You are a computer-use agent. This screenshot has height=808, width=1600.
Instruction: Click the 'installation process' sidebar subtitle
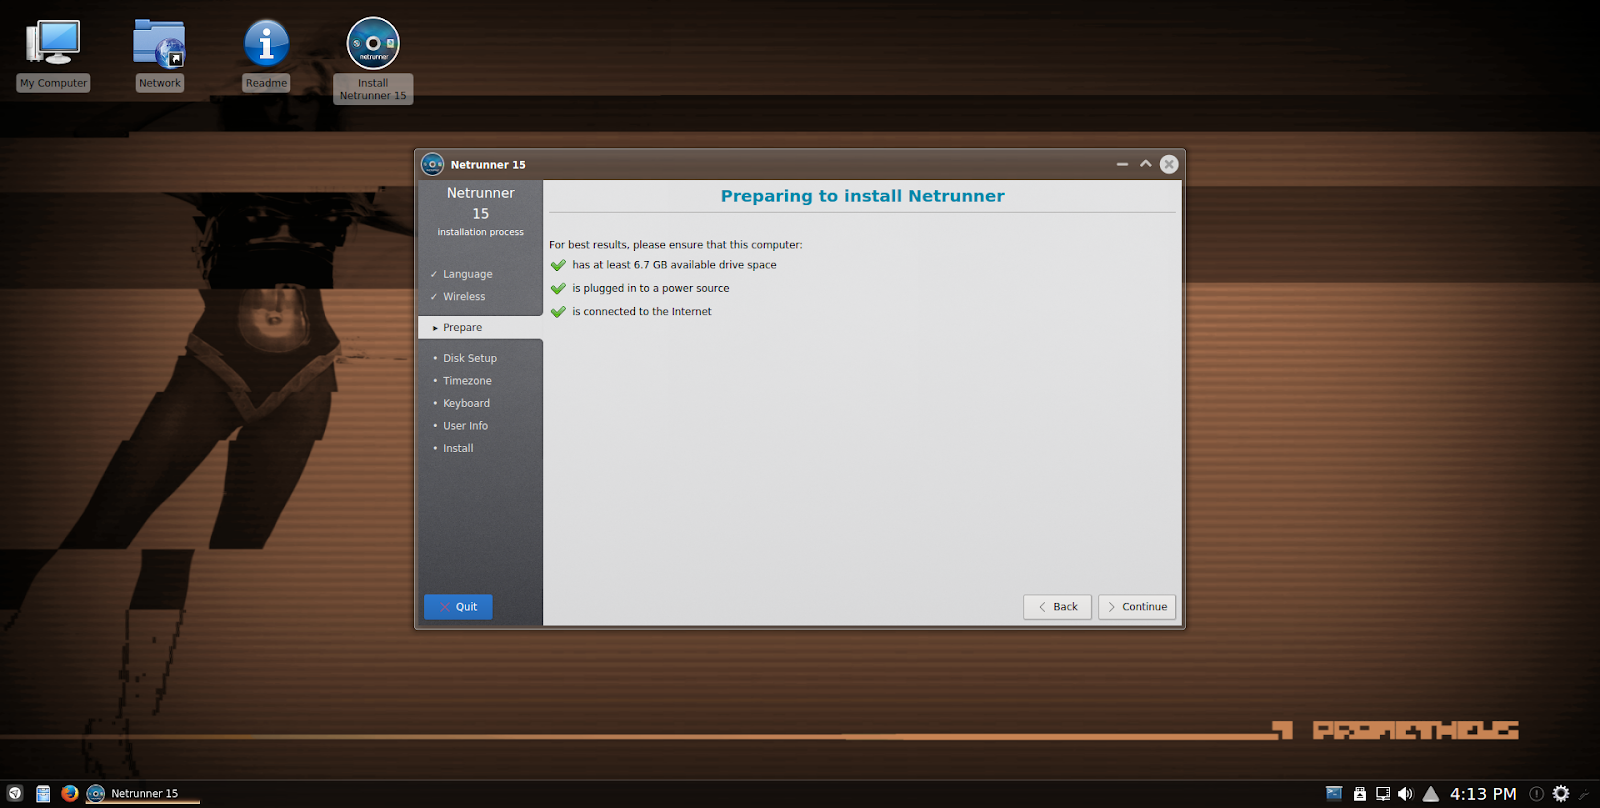pos(480,232)
